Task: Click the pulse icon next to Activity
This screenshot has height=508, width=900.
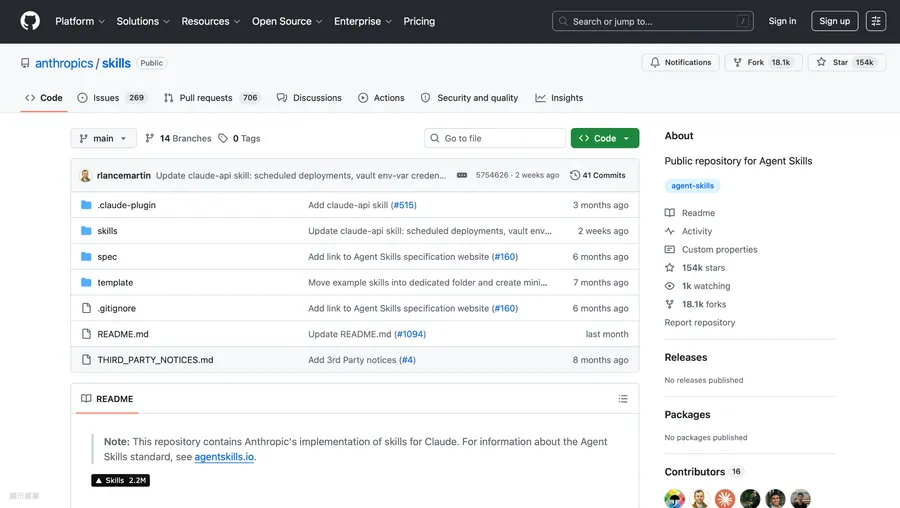Action: (670, 231)
